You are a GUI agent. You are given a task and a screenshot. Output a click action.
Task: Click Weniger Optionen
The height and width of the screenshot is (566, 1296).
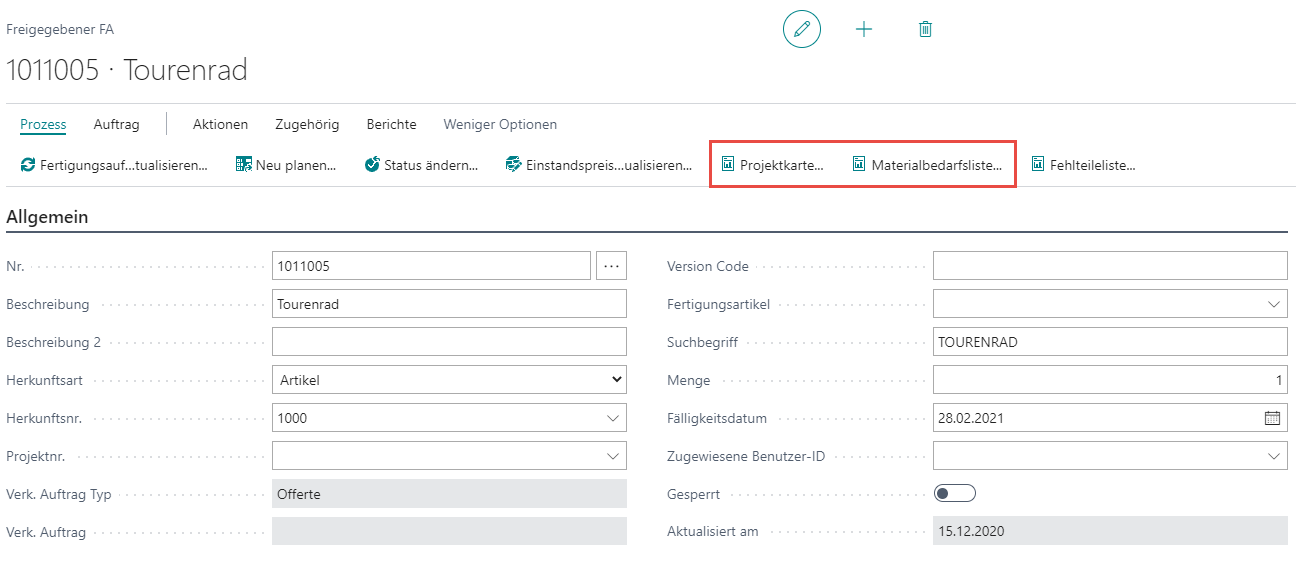tap(500, 125)
